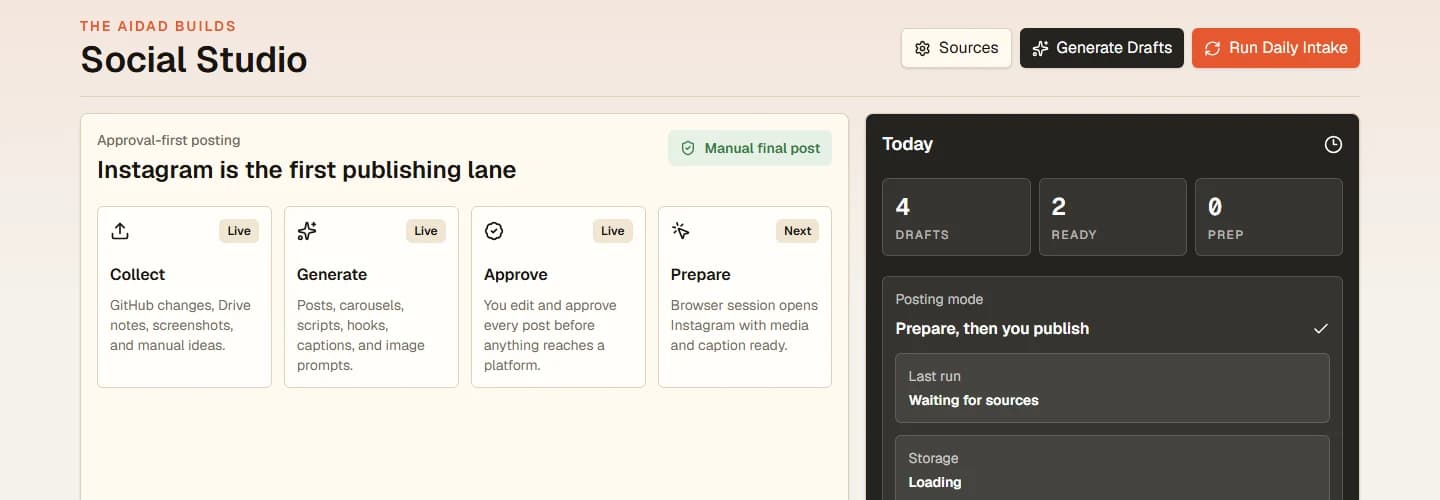Click the Live badge on Collect card

239,231
